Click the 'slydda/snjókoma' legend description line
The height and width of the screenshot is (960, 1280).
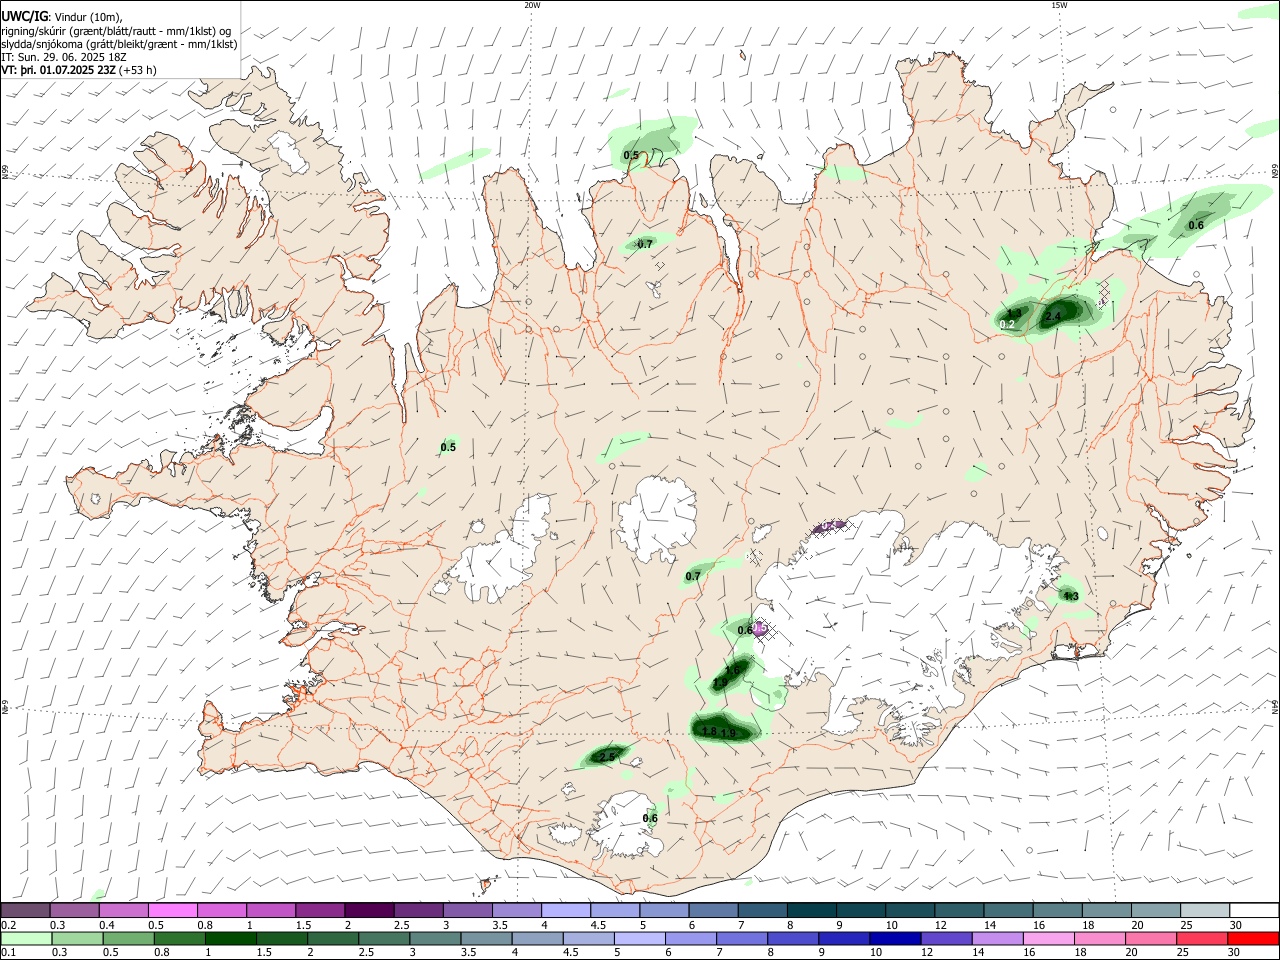coord(119,44)
